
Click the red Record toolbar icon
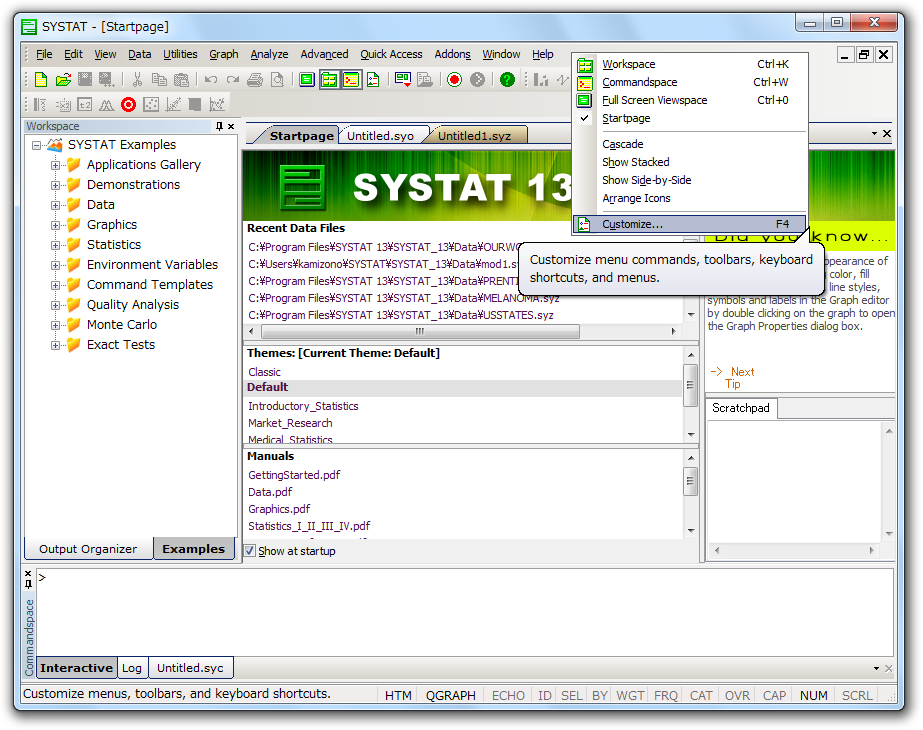(454, 79)
